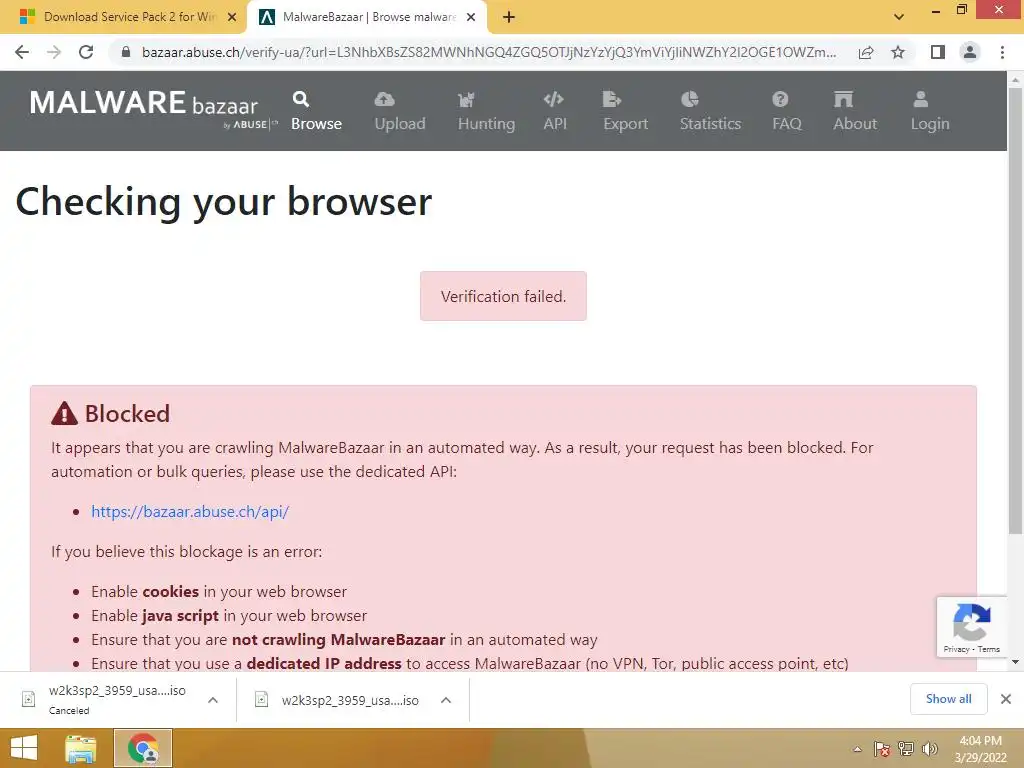Image resolution: width=1024 pixels, height=768 pixels.
Task: Open the Windows Start button
Action: (24, 748)
